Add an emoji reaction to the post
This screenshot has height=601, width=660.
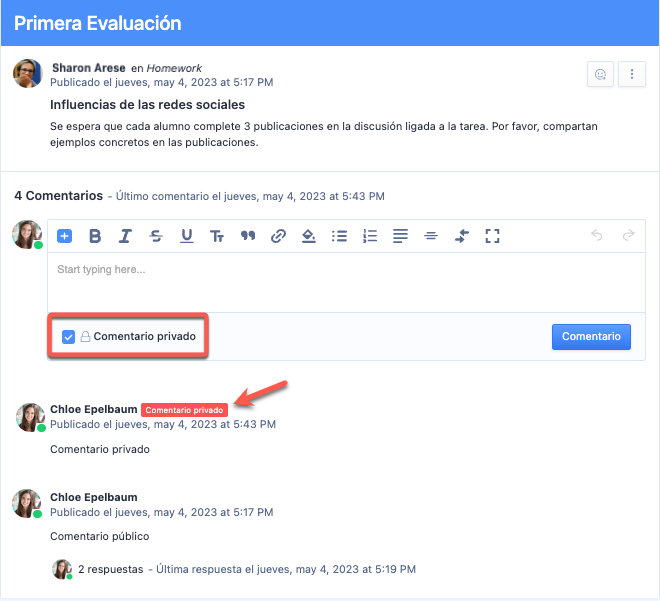coord(600,74)
